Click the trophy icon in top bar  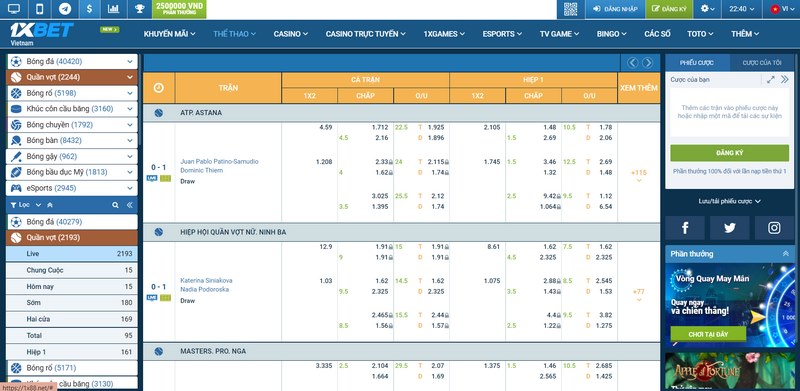pos(139,9)
